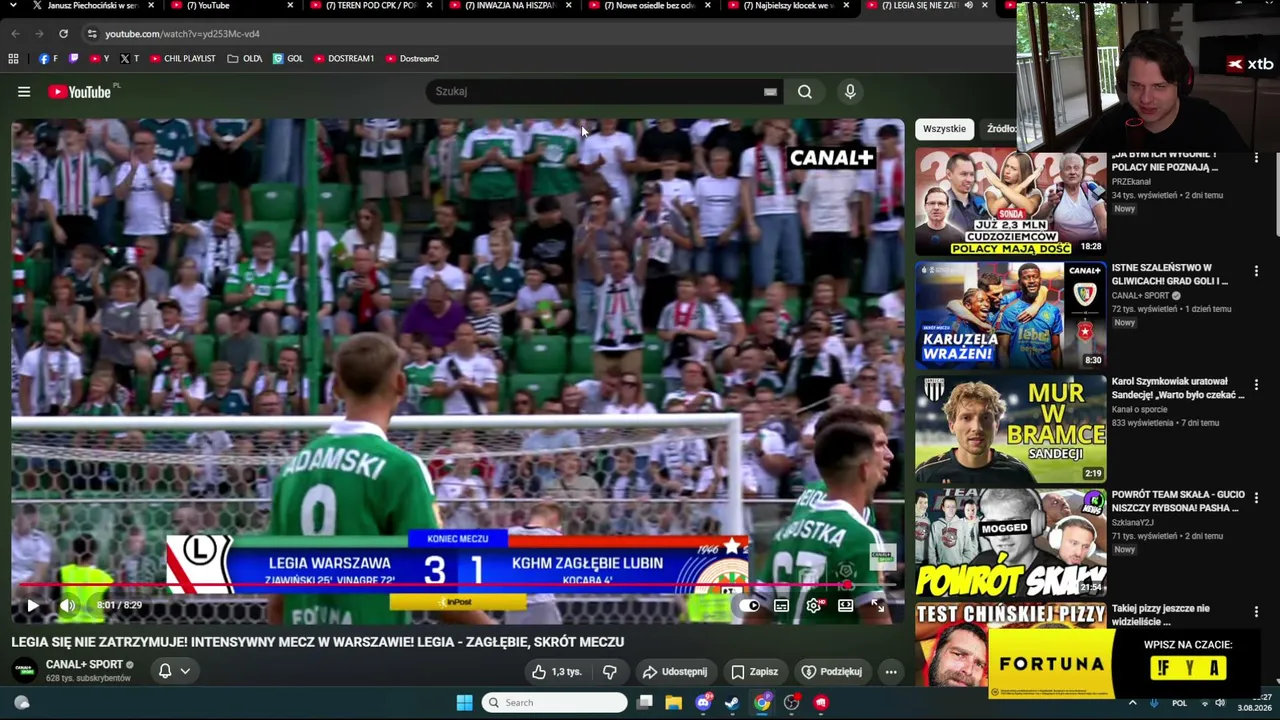Like the video with 1,3 tys. likes

[x=557, y=672]
